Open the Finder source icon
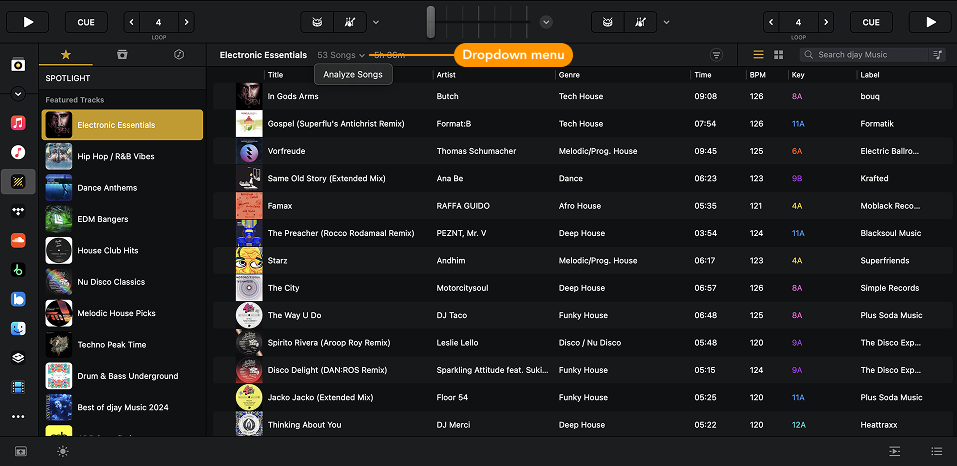This screenshot has width=957, height=466. tap(18, 329)
